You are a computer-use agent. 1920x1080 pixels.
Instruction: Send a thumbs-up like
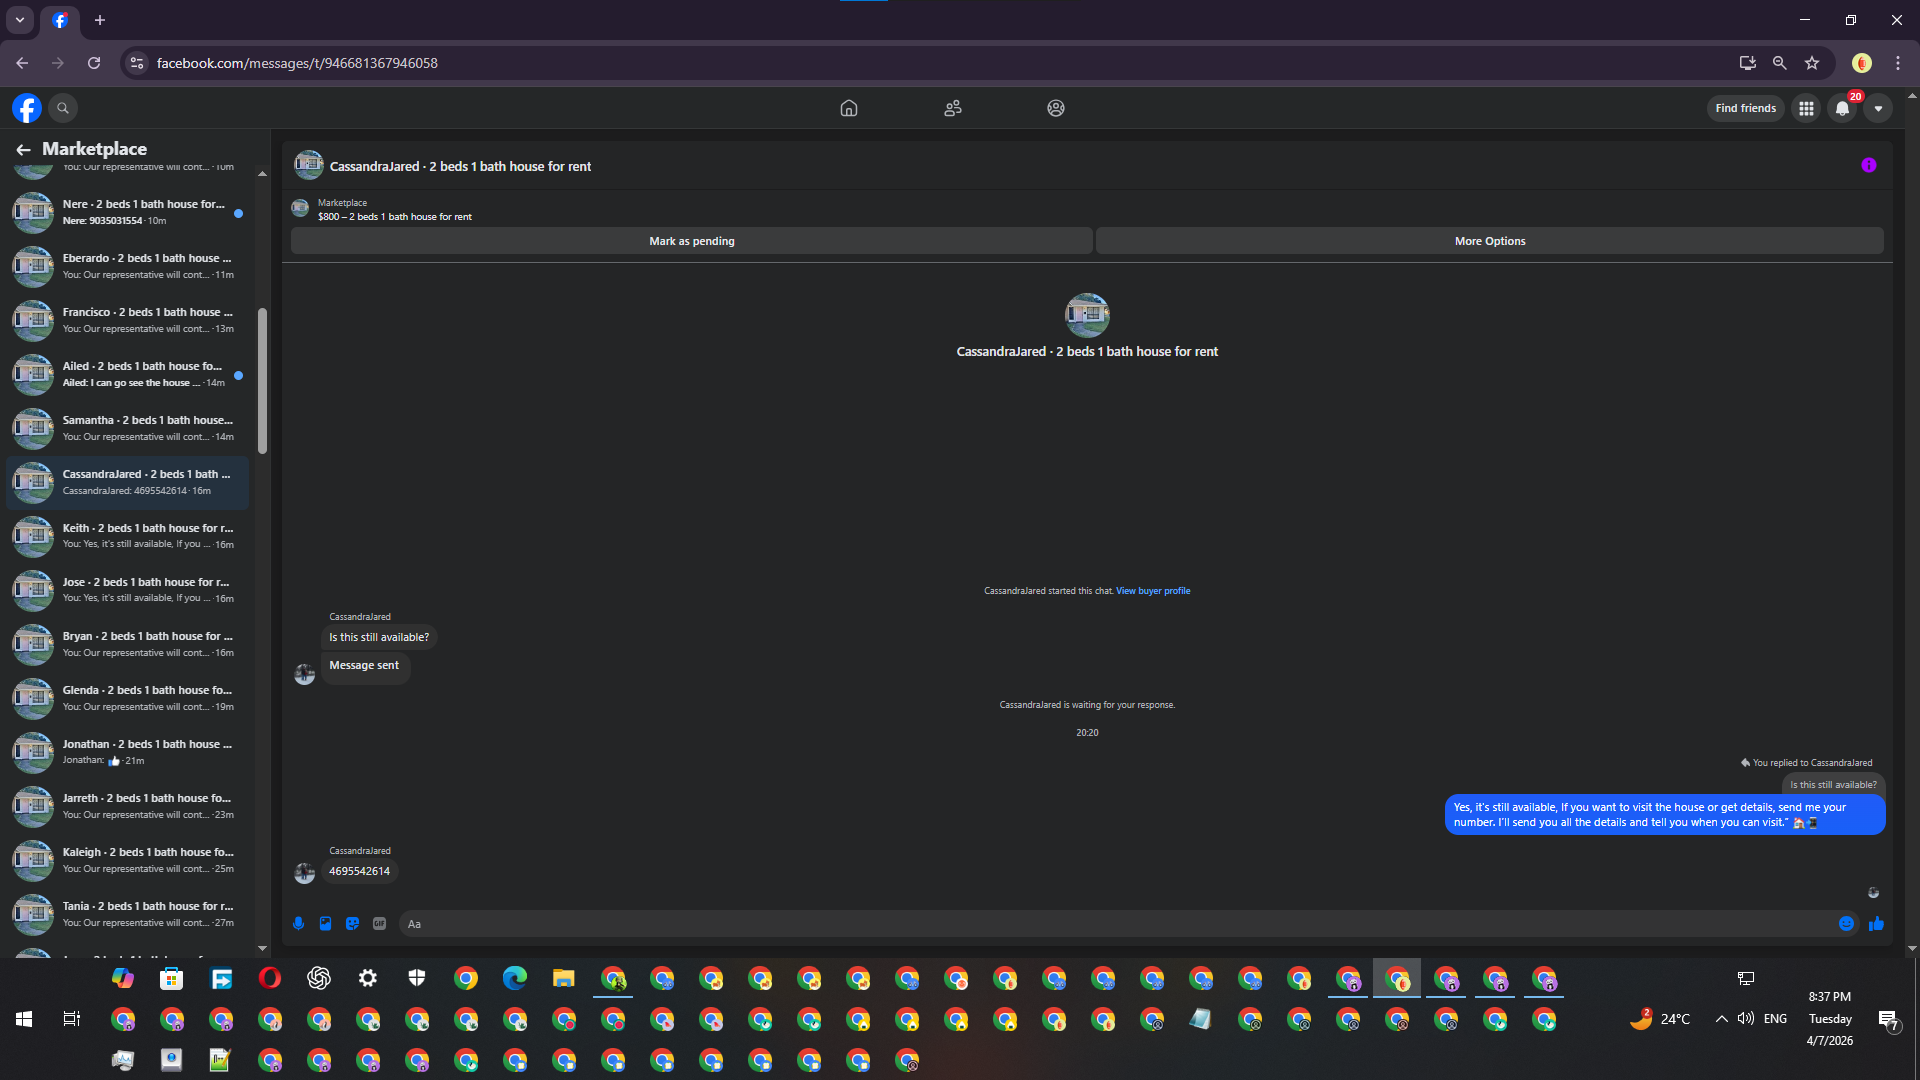point(1876,924)
